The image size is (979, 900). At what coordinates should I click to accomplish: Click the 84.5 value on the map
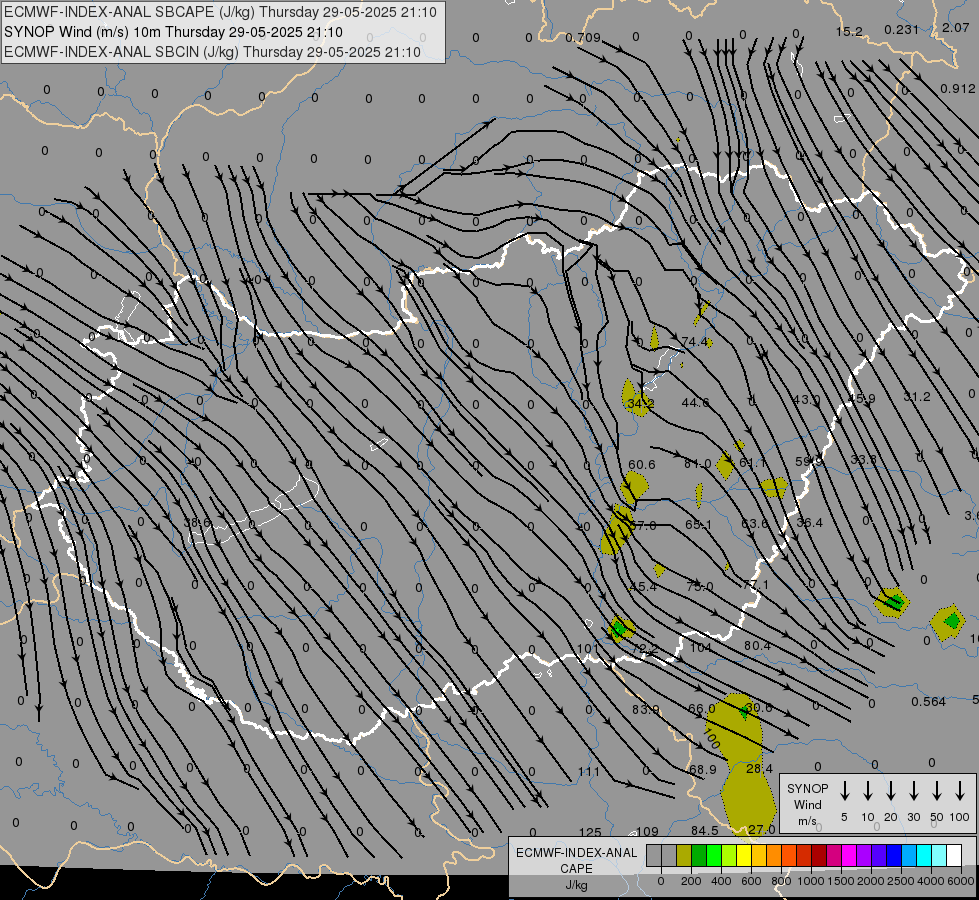tap(704, 831)
